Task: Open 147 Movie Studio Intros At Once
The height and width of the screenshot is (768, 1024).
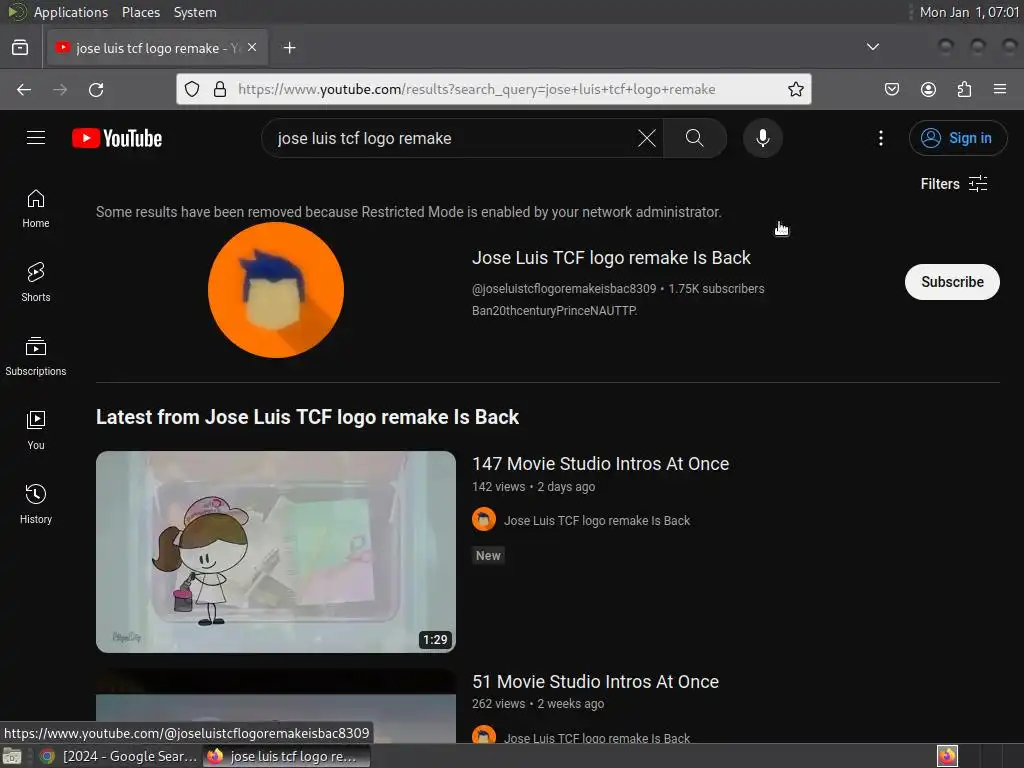Action: (x=600, y=464)
